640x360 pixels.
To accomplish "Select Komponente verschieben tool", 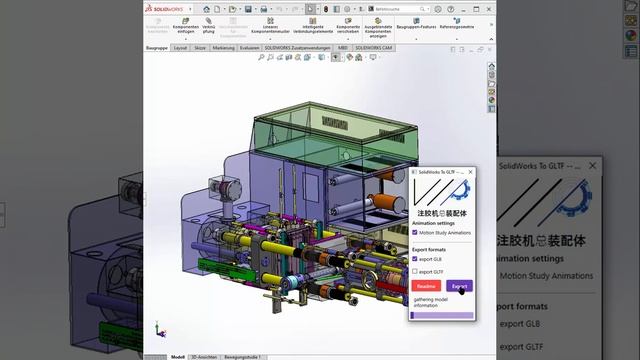I will point(348,26).
